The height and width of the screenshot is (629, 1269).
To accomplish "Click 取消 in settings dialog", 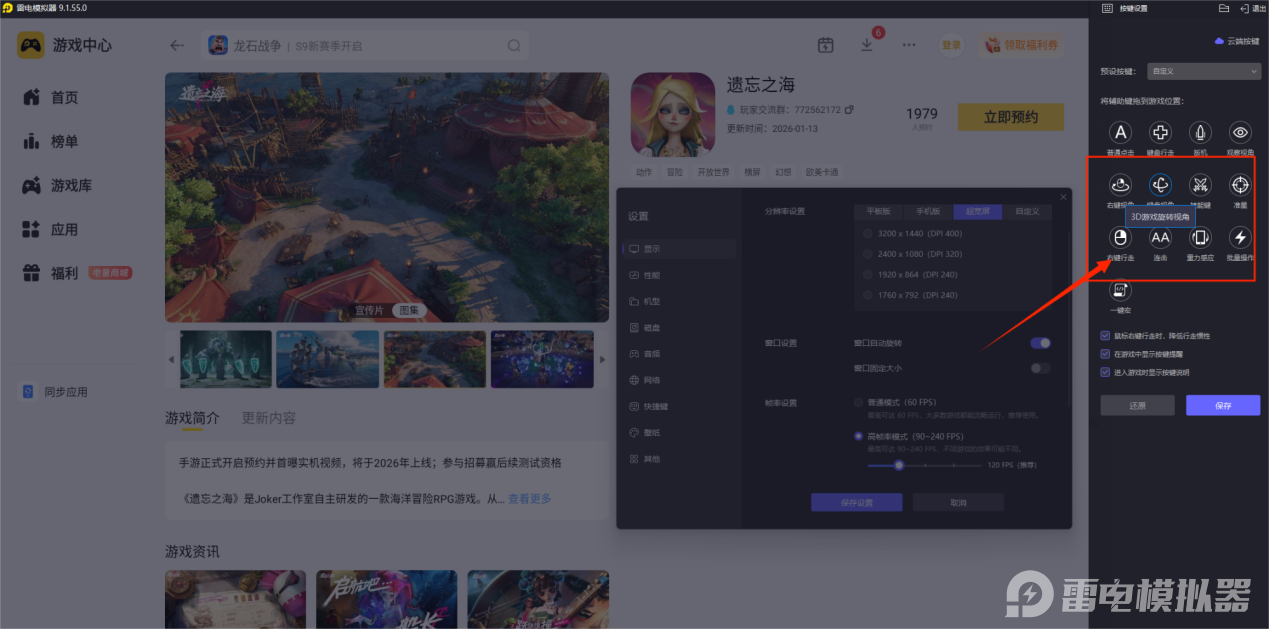I will click(x=958, y=502).
